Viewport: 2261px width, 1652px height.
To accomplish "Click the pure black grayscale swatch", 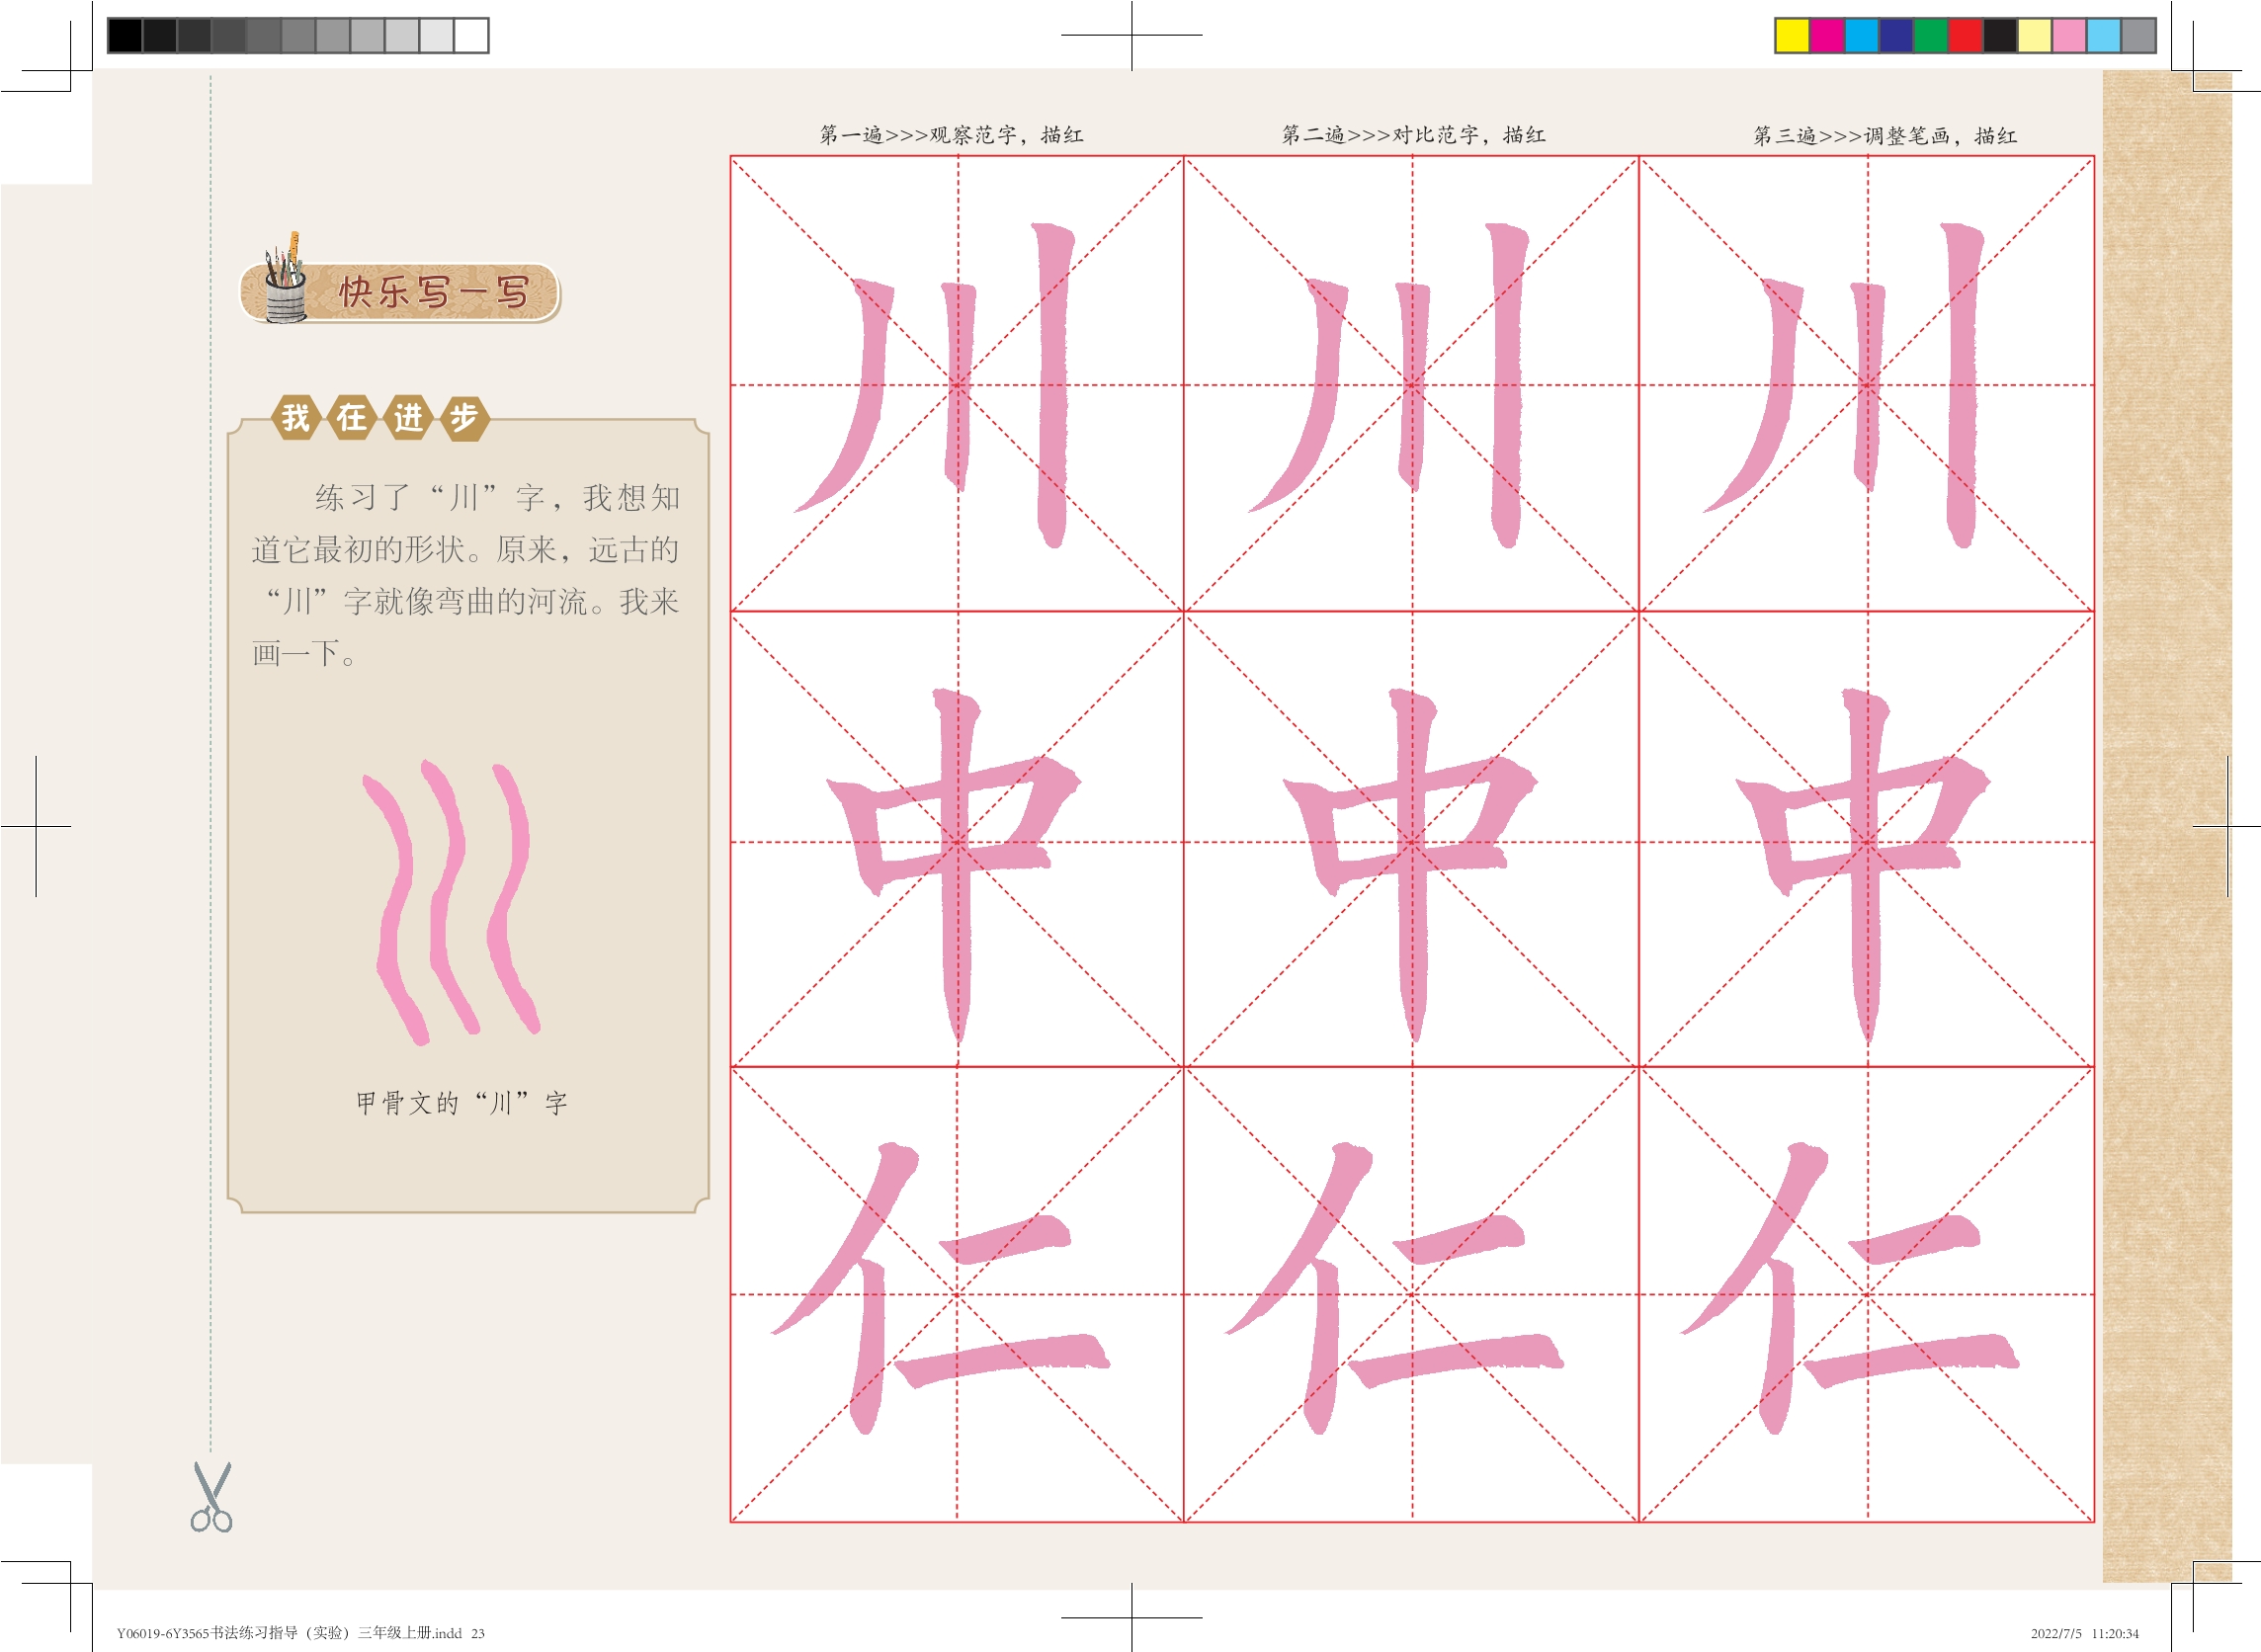I will click(x=125, y=36).
